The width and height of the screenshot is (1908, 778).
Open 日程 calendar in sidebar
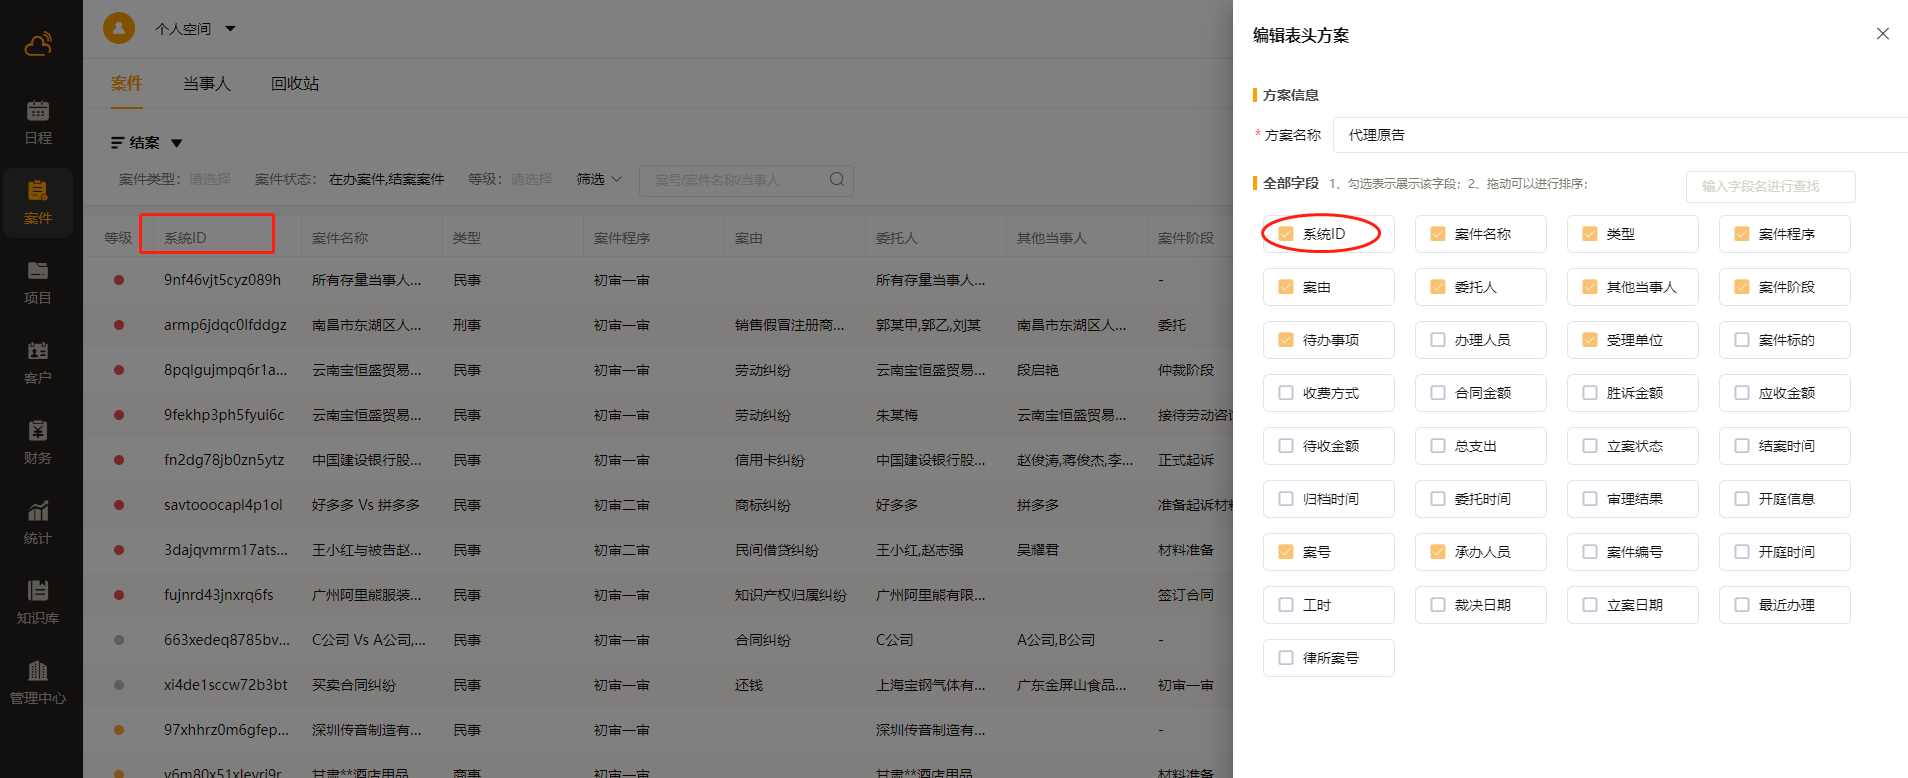[x=38, y=122]
